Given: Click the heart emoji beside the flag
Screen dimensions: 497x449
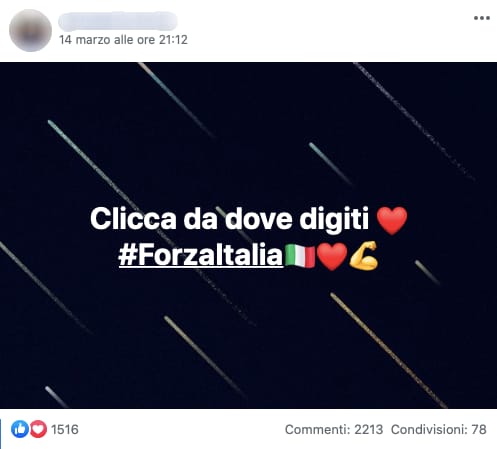Looking at the screenshot, I should click(332, 256).
